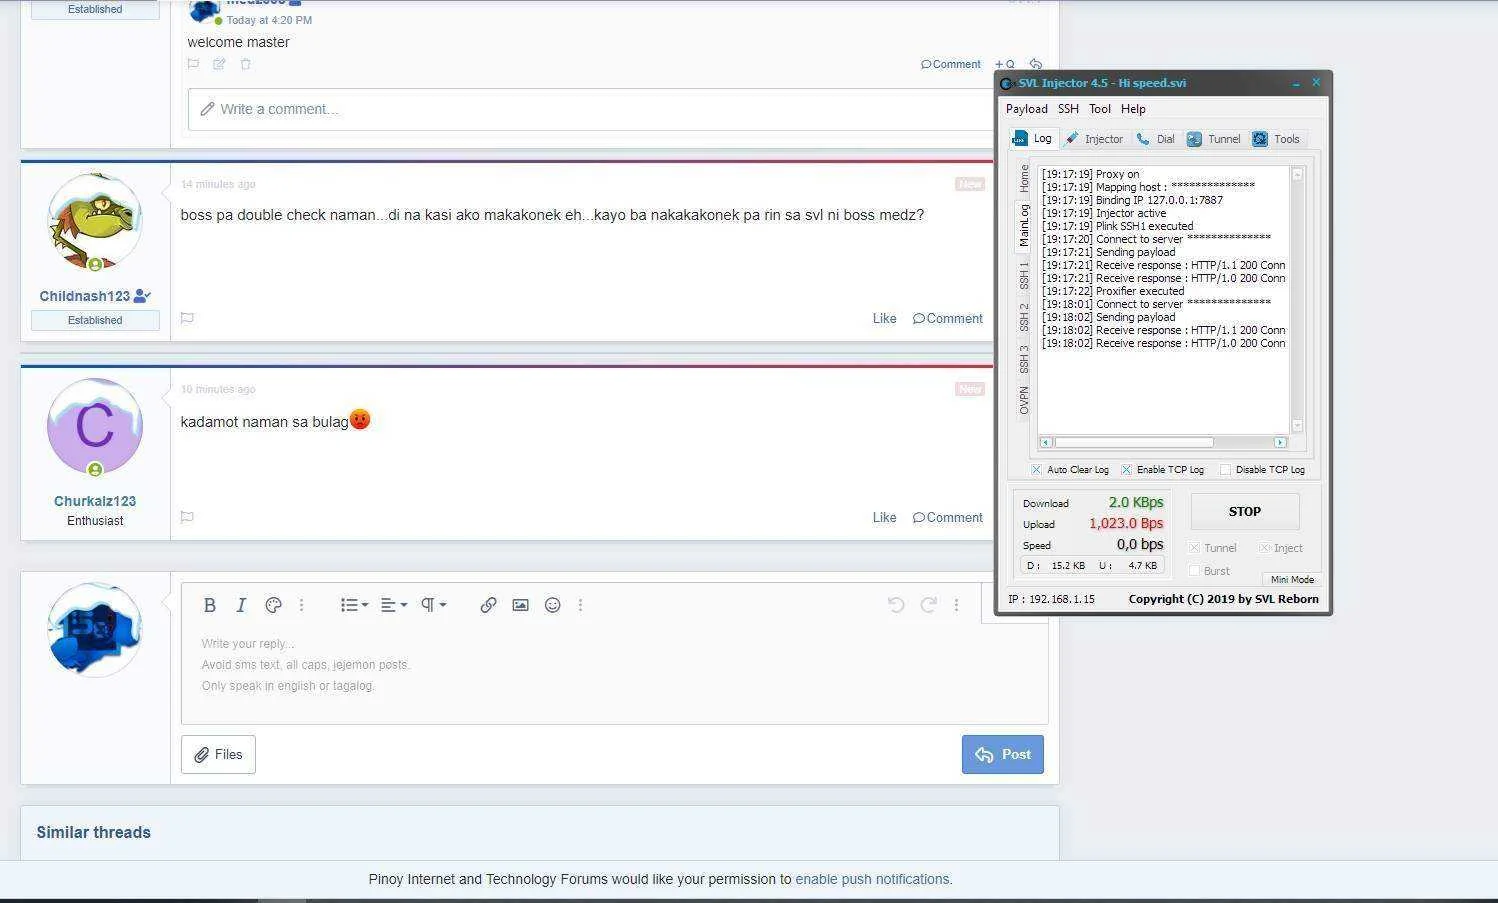The width and height of the screenshot is (1498, 903).
Task: Insert an image in the reply editor
Action: 520,605
